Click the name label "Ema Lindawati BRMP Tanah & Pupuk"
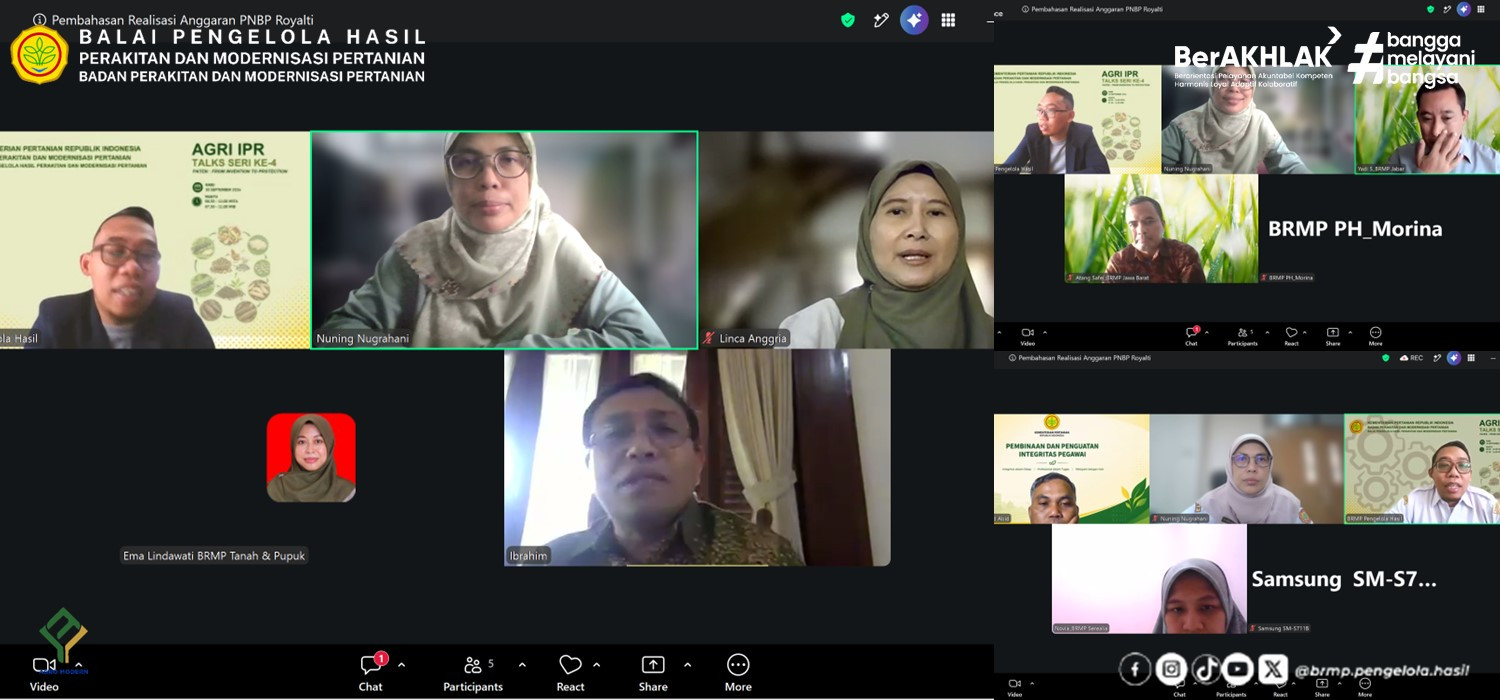 click(214, 555)
